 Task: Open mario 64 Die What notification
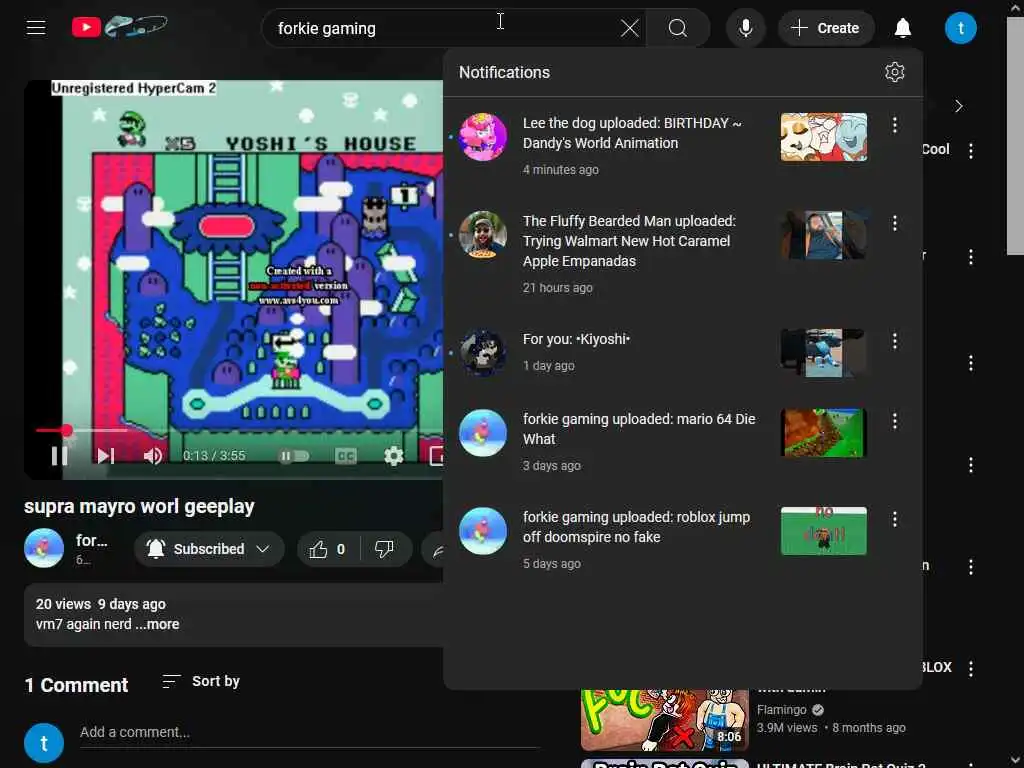click(x=682, y=441)
